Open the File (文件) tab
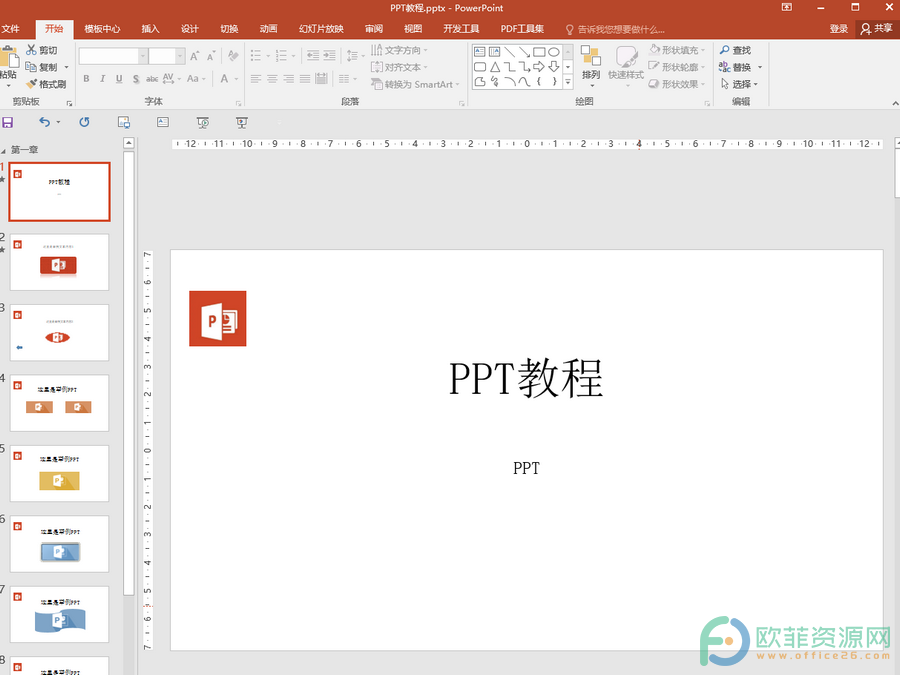 coord(10,29)
